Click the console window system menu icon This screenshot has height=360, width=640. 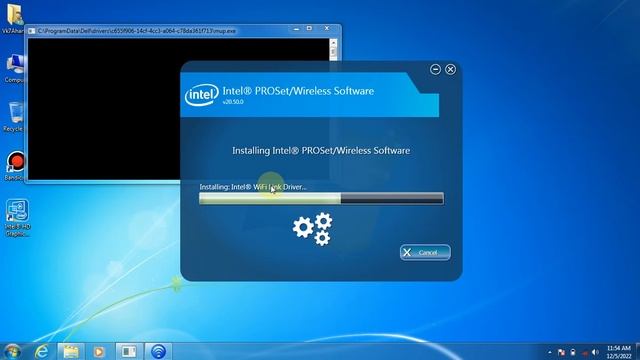[31, 31]
